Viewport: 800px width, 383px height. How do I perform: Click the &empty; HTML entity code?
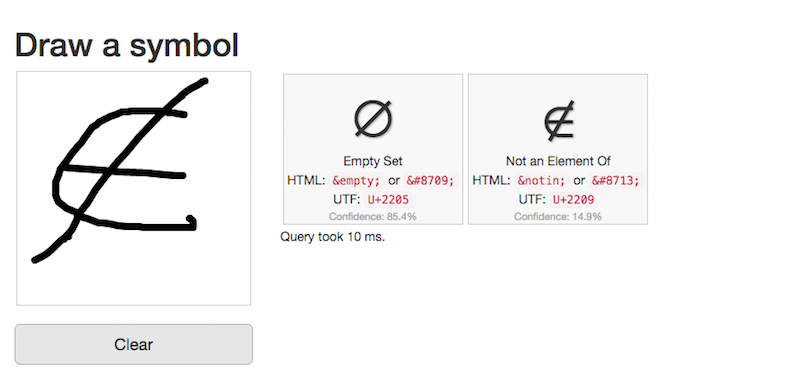[x=356, y=181]
